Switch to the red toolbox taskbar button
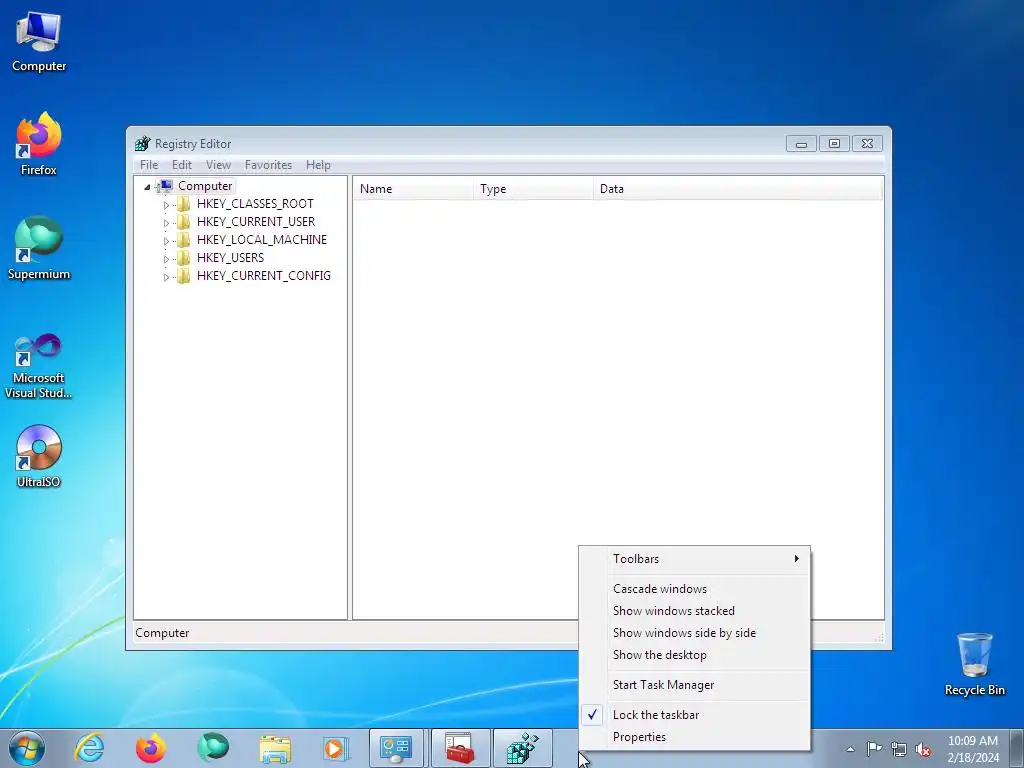The width and height of the screenshot is (1024, 768). [x=460, y=748]
